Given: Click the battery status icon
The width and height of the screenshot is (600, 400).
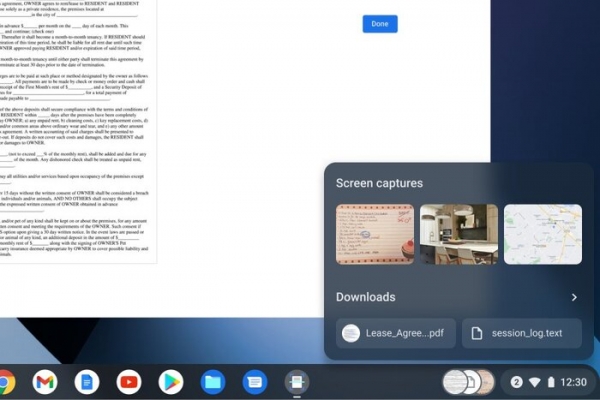Looking at the screenshot, I should (550, 382).
